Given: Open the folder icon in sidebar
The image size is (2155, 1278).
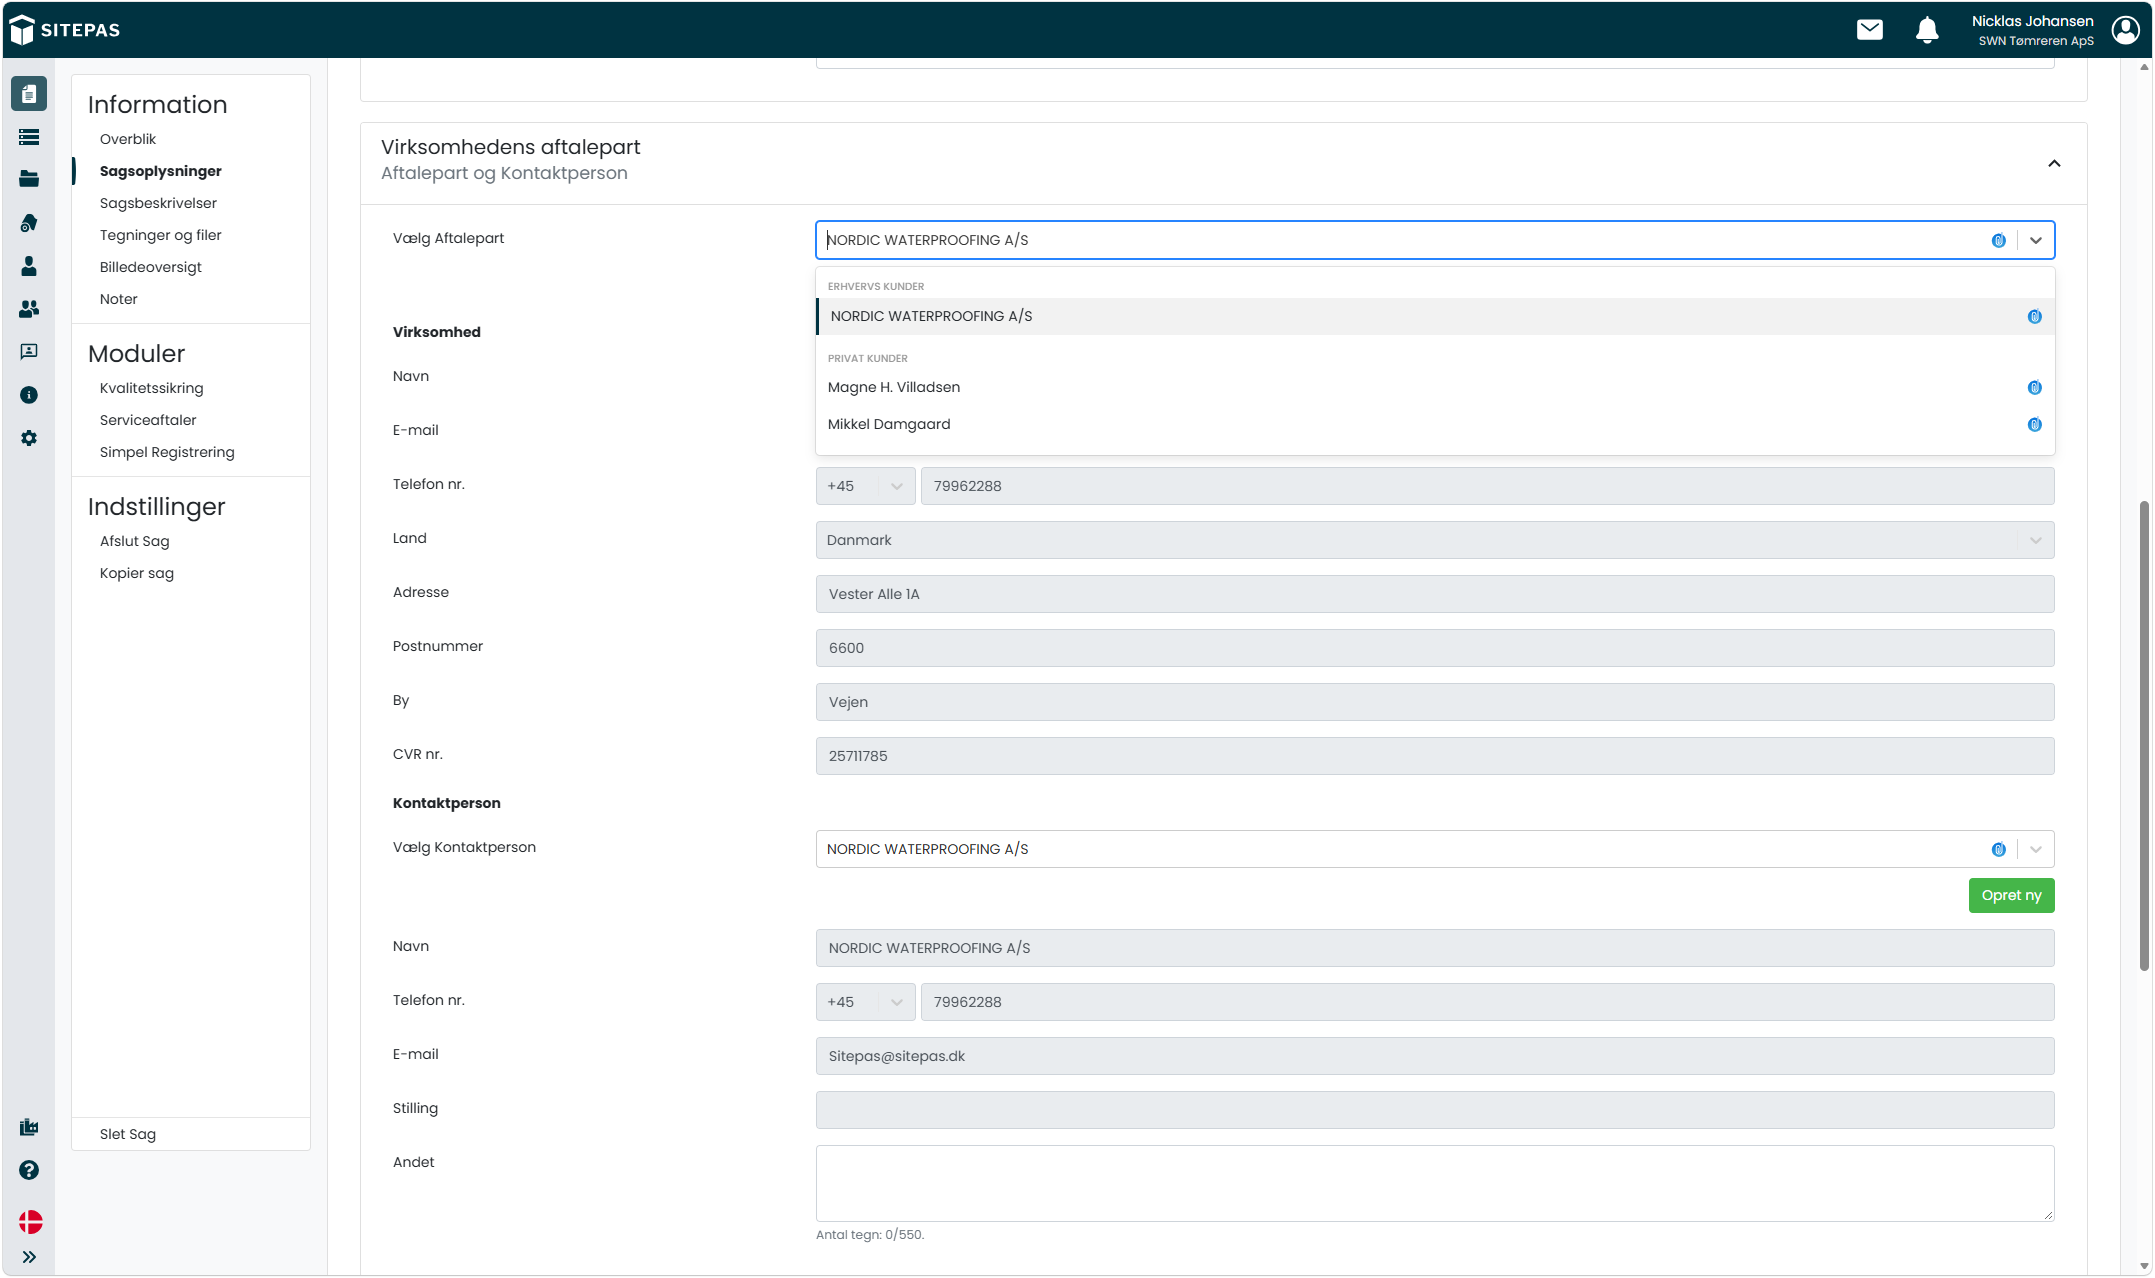Looking at the screenshot, I should 29,179.
